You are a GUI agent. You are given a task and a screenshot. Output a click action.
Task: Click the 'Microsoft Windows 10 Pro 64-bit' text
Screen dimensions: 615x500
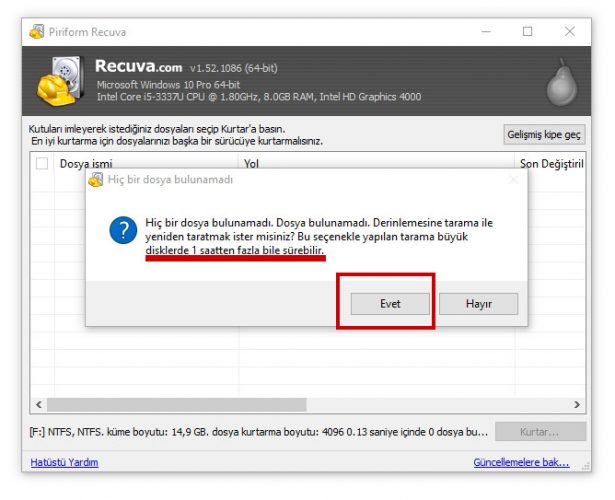pos(168,85)
